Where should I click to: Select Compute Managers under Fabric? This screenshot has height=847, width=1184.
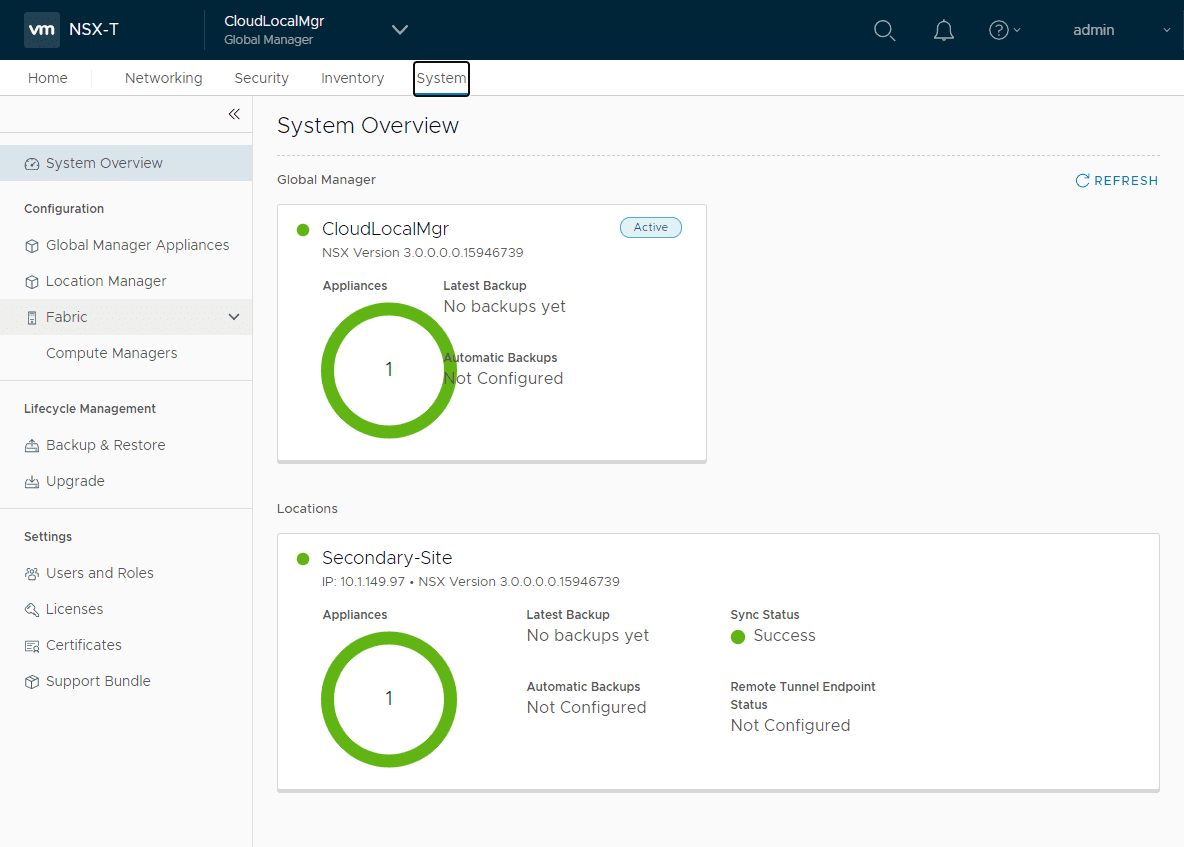point(111,352)
